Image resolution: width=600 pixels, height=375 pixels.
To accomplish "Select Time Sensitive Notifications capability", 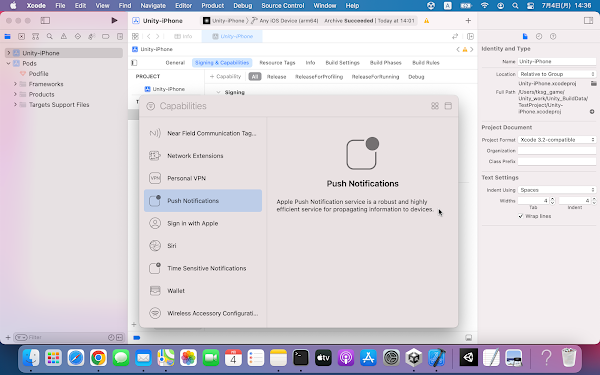I will pyautogui.click(x=203, y=268).
